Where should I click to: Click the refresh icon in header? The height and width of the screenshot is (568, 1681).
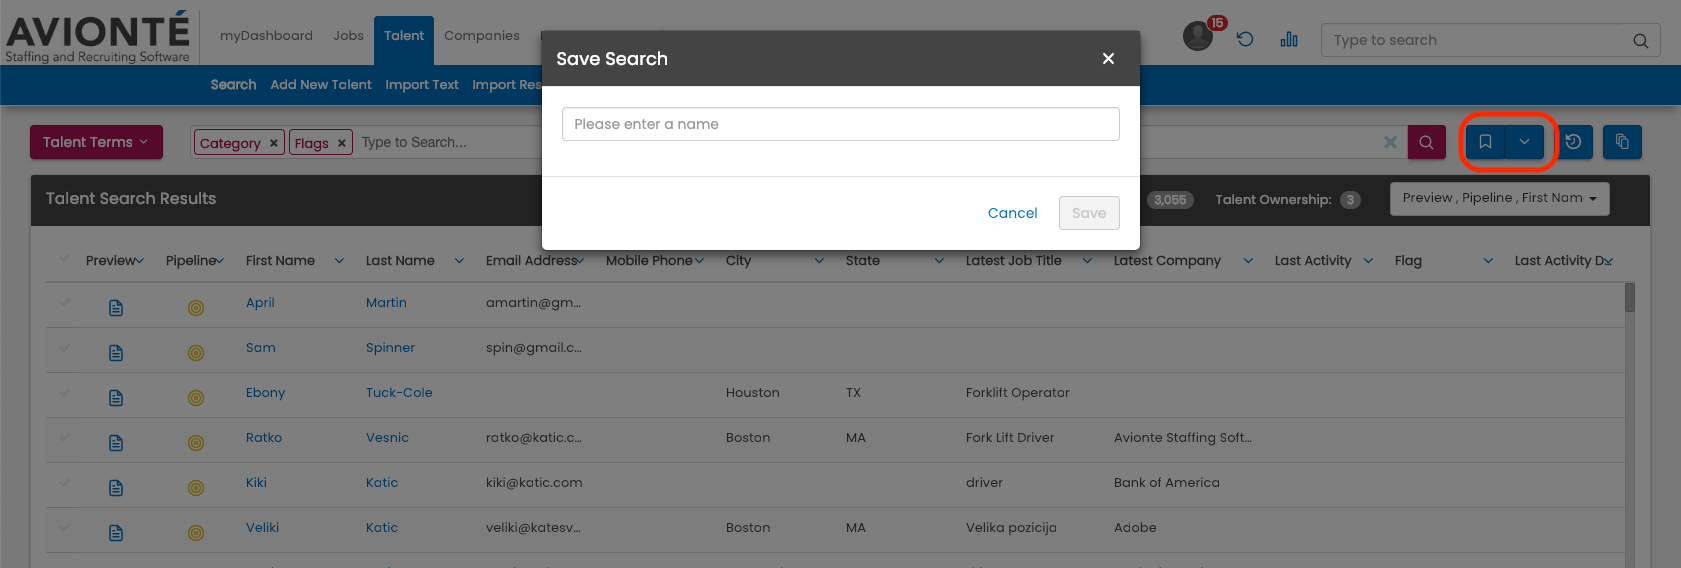(1245, 39)
